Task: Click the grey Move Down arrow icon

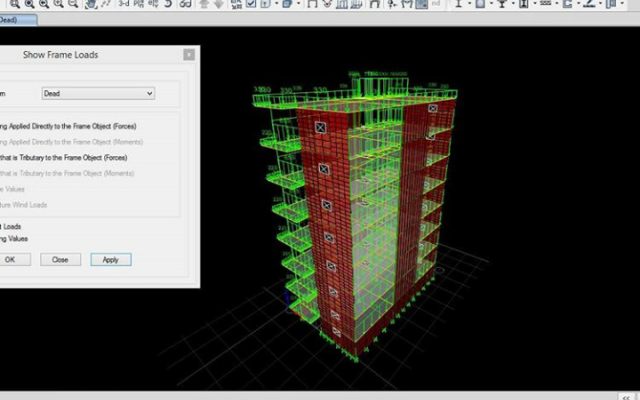Action: point(219,4)
